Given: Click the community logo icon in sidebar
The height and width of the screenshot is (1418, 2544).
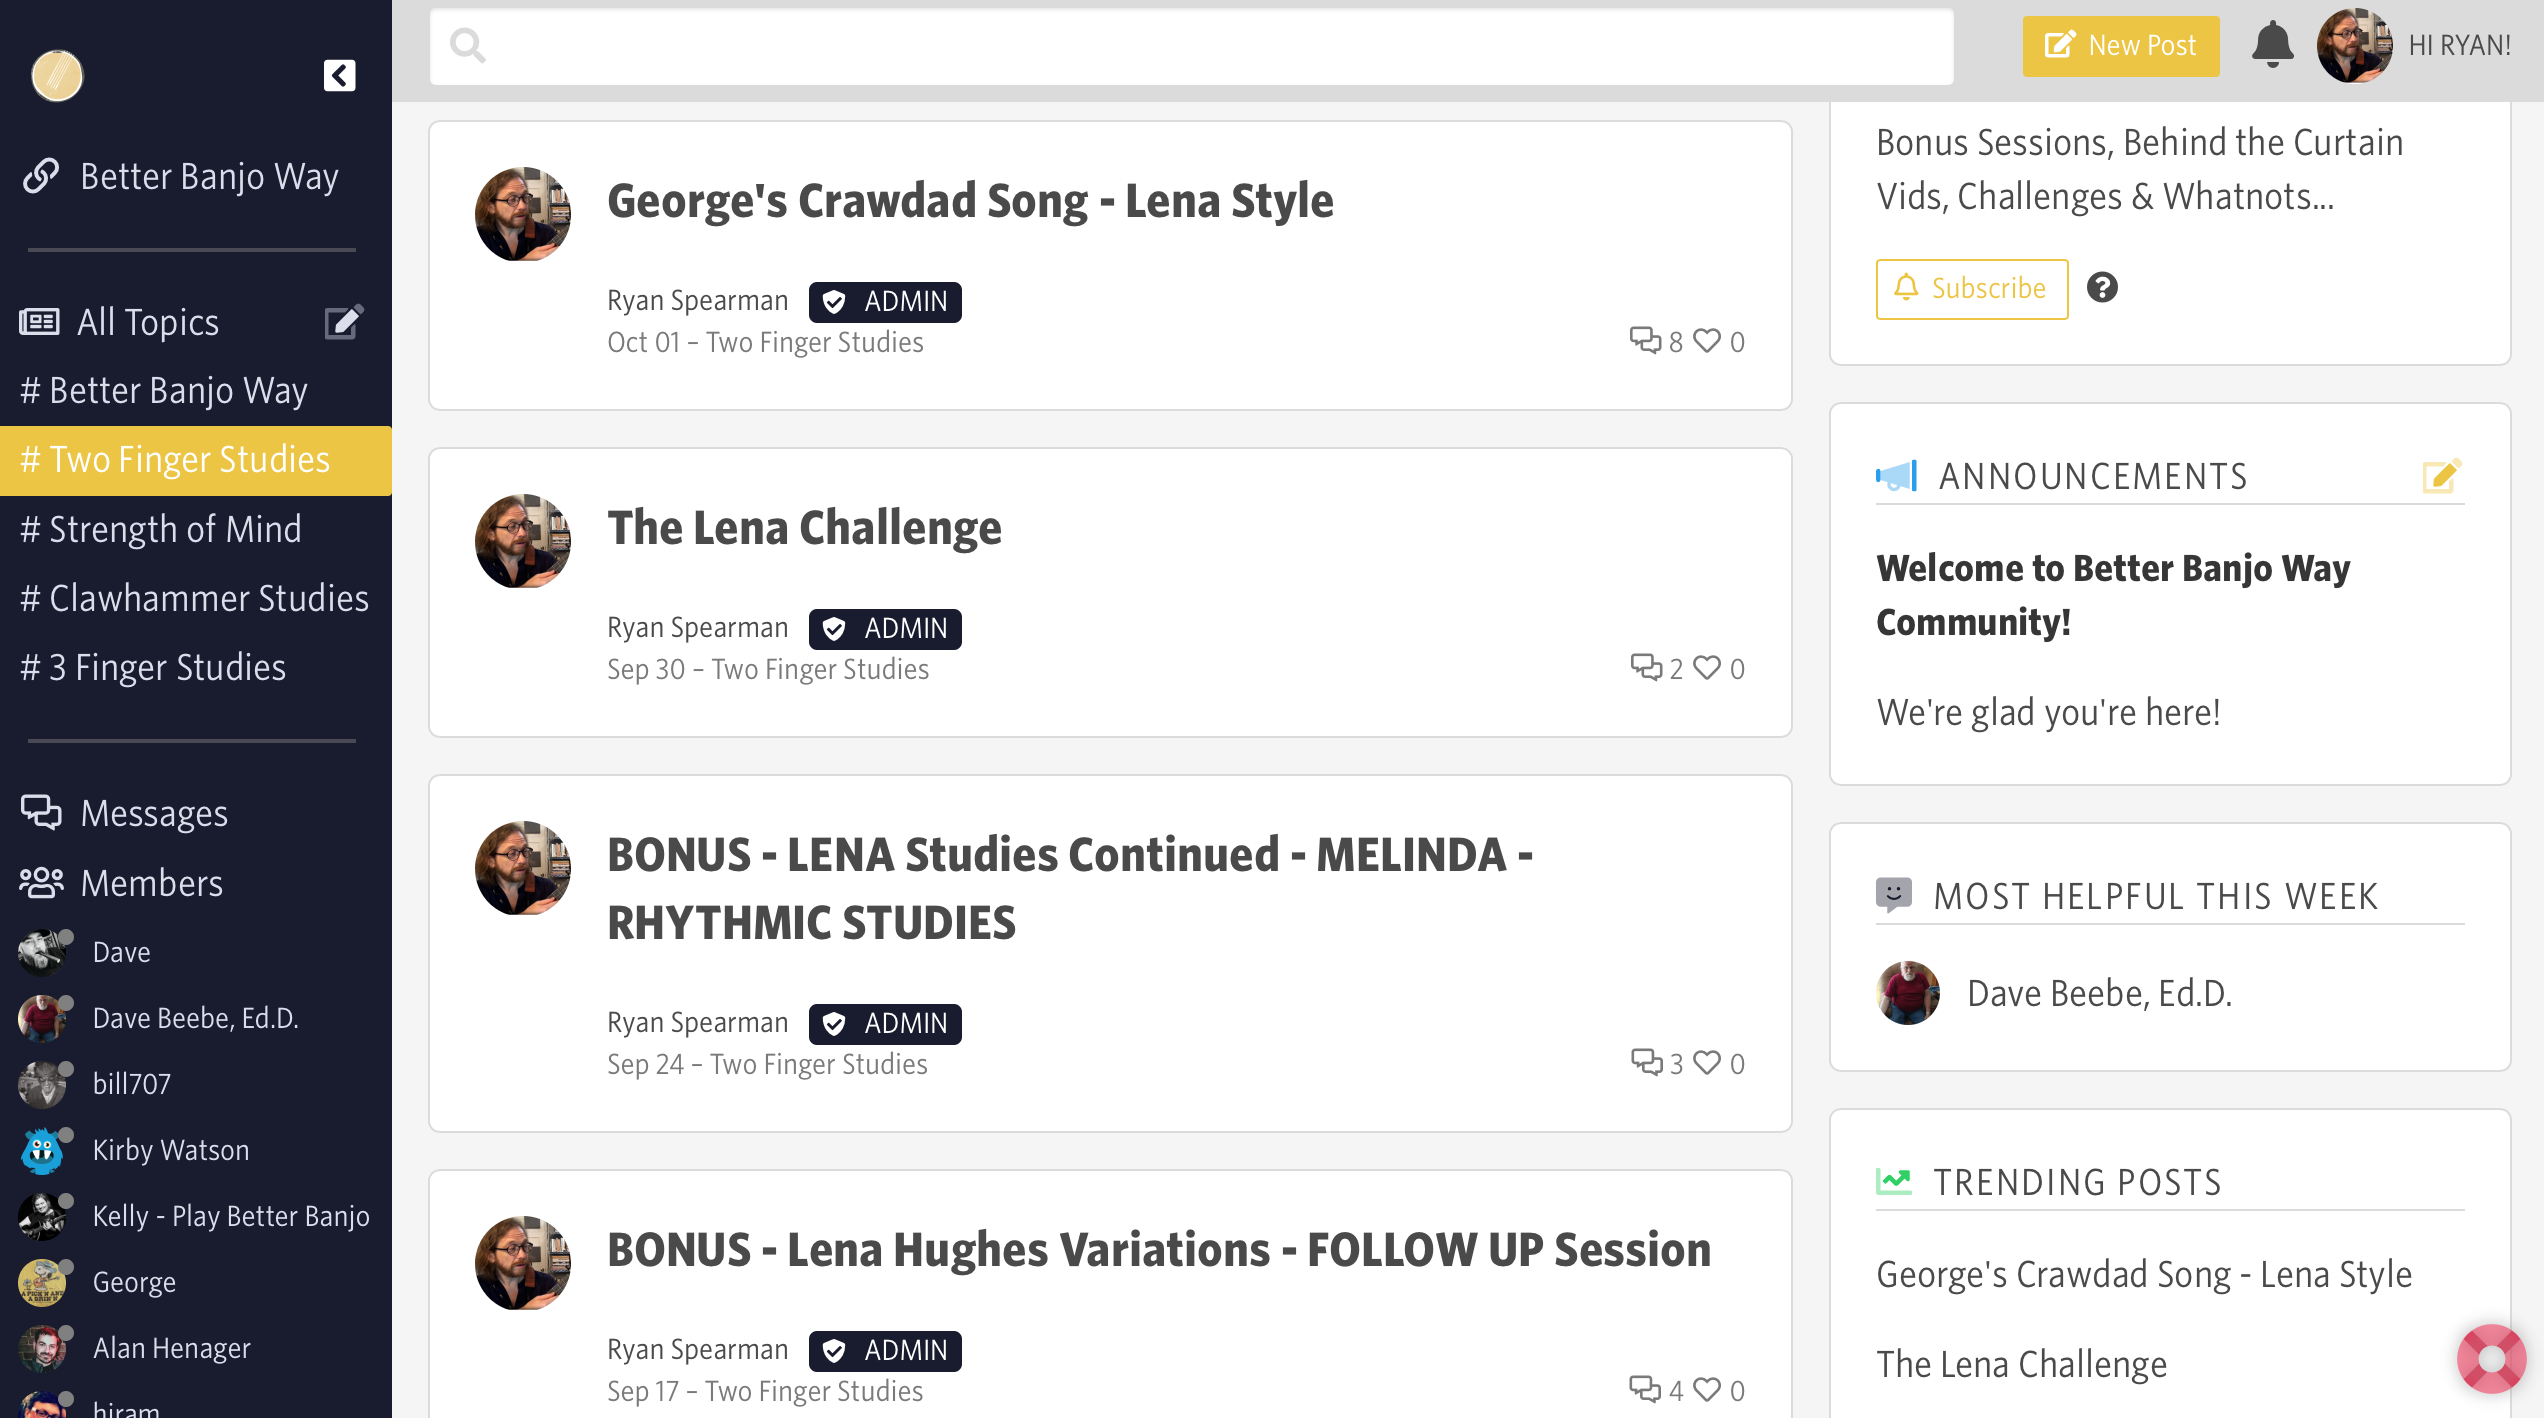Looking at the screenshot, I should click(x=57, y=76).
